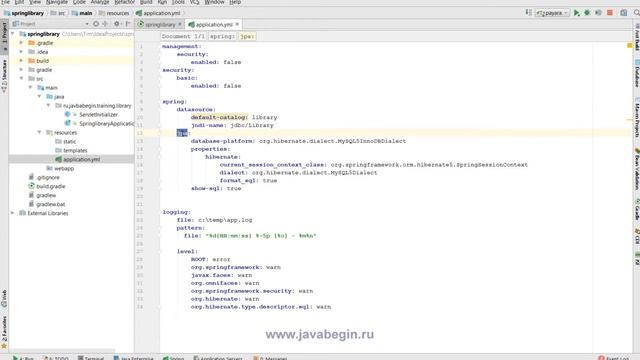This screenshot has height=360, width=640.
Task: Open the Spring tool window at bottom
Action: click(x=173, y=358)
